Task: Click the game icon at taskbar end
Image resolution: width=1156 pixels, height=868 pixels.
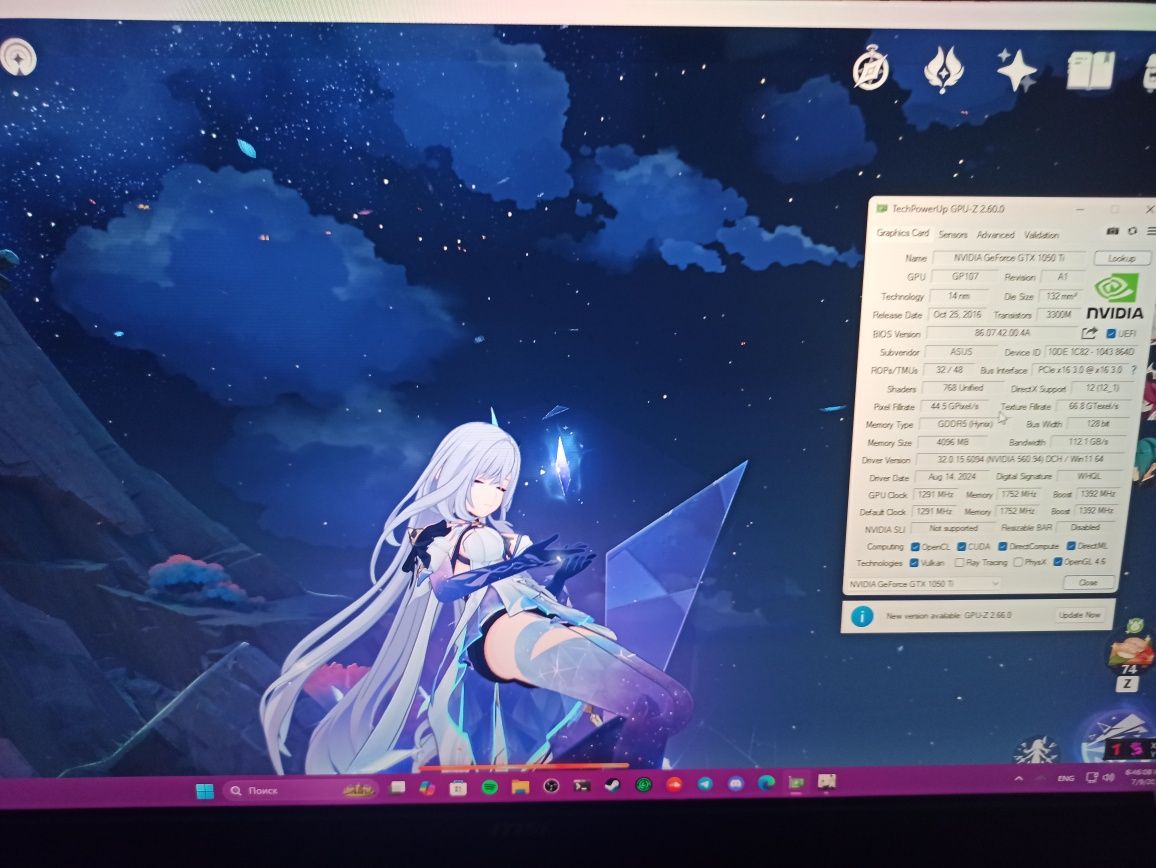Action: pos(826,781)
